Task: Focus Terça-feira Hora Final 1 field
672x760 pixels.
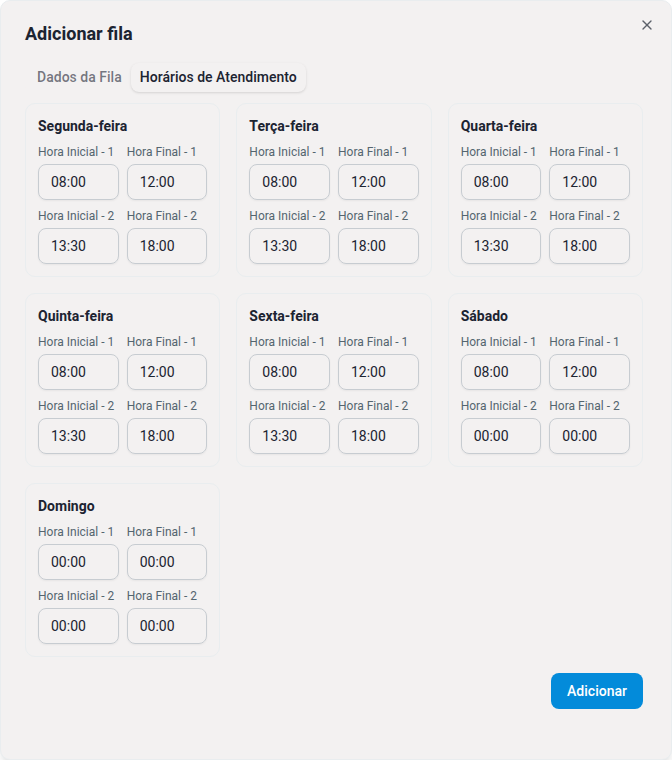Action: (378, 182)
